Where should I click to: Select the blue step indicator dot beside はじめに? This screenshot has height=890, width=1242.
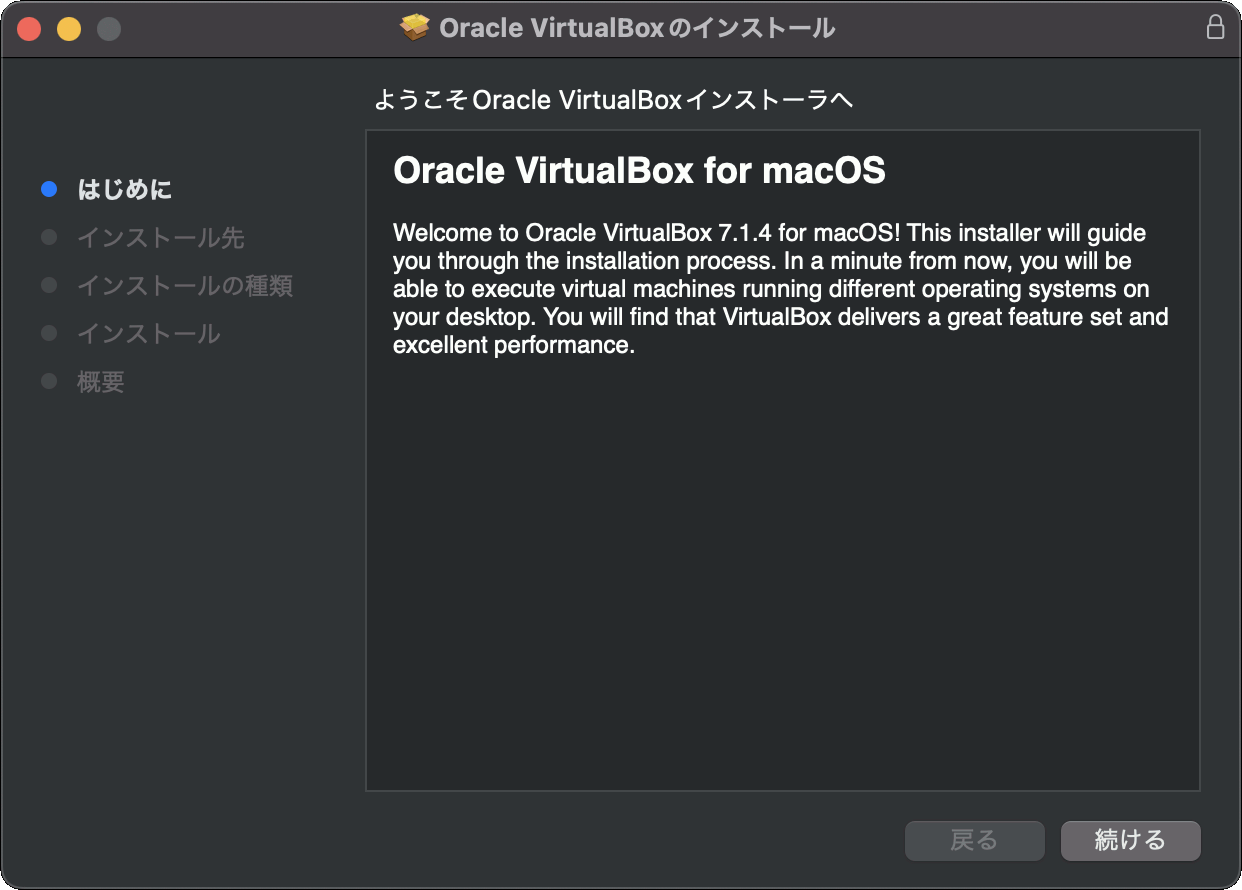[48, 189]
